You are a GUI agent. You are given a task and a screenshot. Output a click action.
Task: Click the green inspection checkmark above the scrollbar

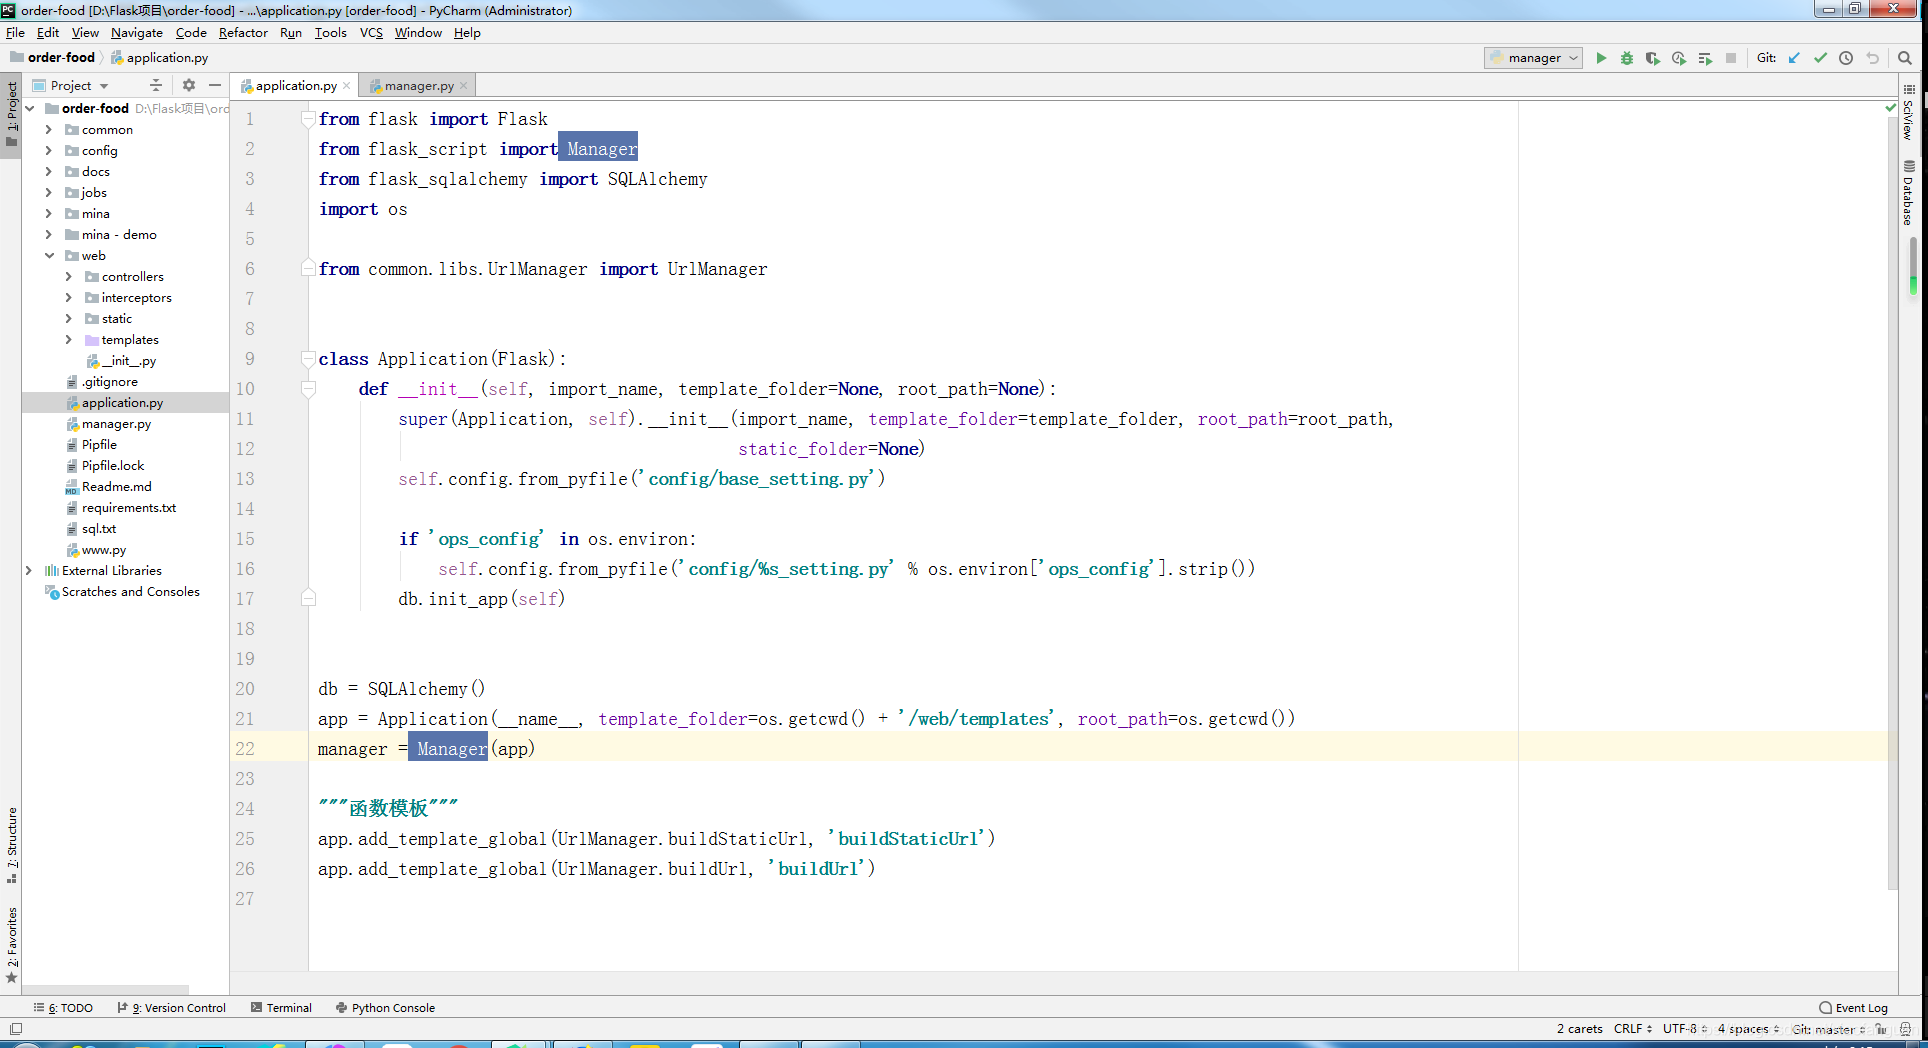click(1890, 107)
